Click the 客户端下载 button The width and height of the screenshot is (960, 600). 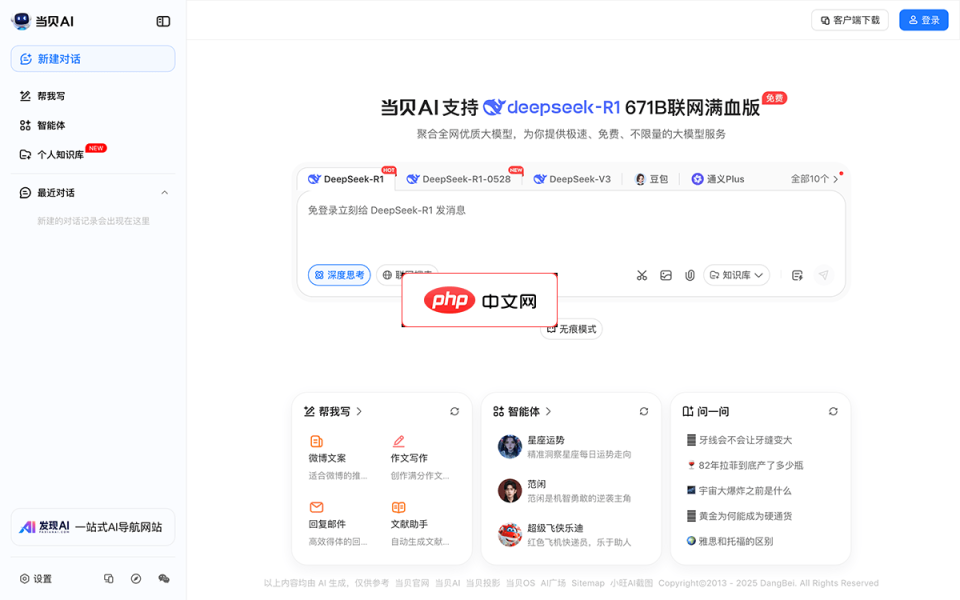(x=850, y=20)
